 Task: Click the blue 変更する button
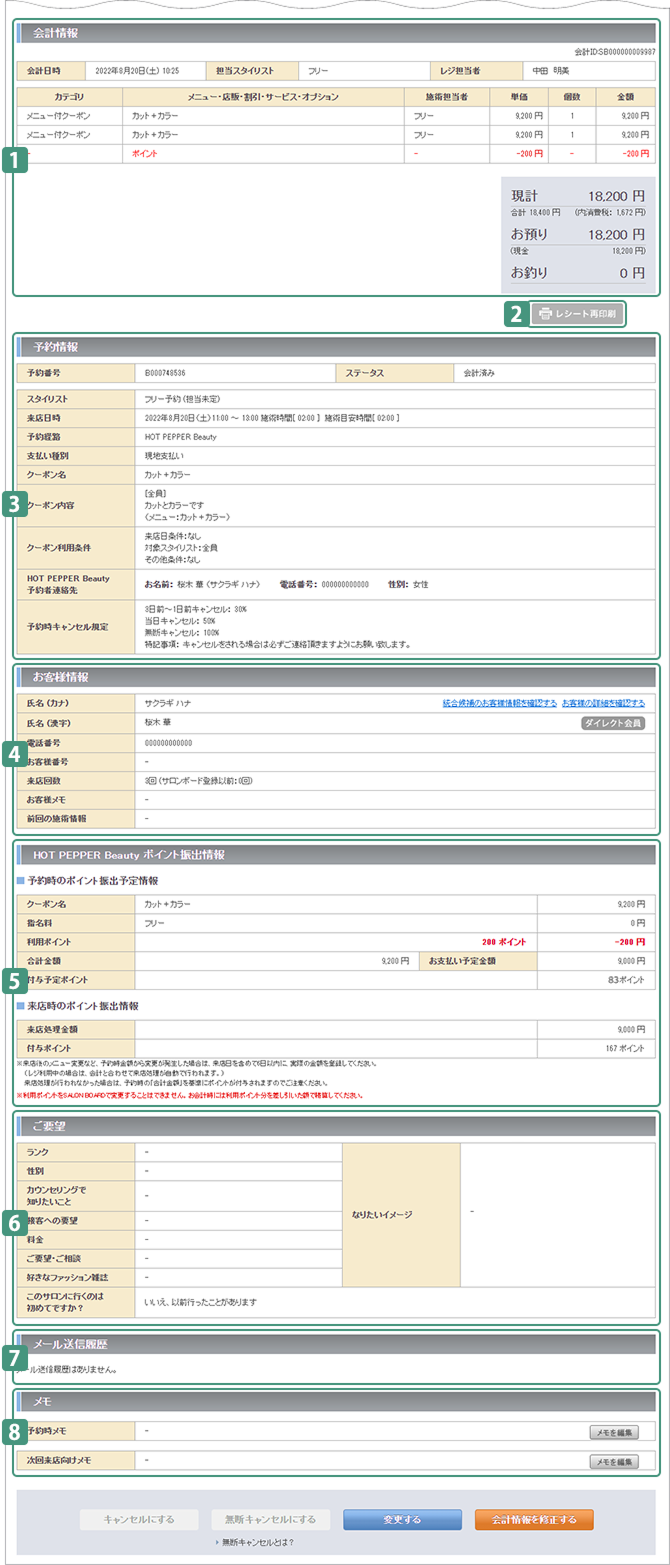tap(402, 1519)
